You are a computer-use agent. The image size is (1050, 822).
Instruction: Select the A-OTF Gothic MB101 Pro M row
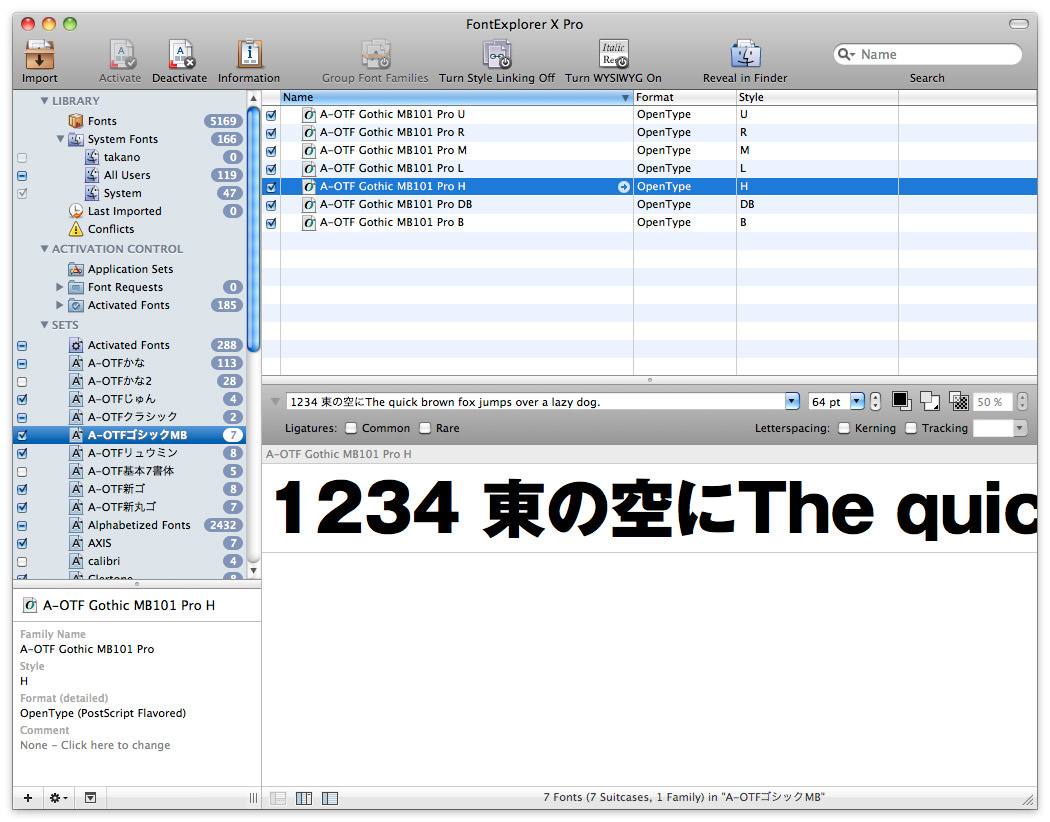pyautogui.click(x=649, y=151)
